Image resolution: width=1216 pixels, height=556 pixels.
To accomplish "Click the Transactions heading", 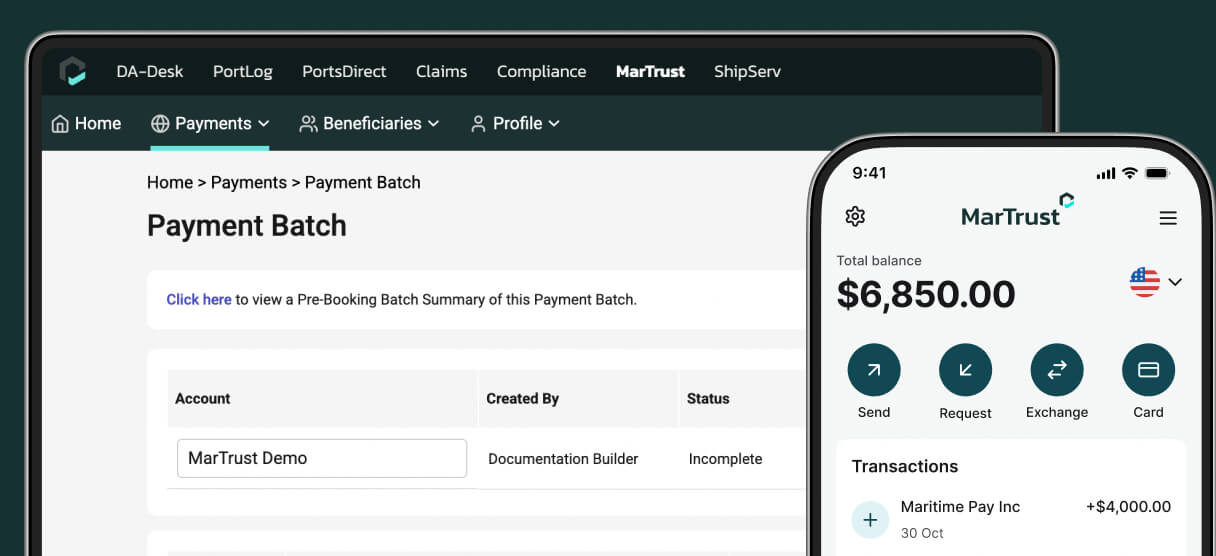I will click(x=905, y=466).
